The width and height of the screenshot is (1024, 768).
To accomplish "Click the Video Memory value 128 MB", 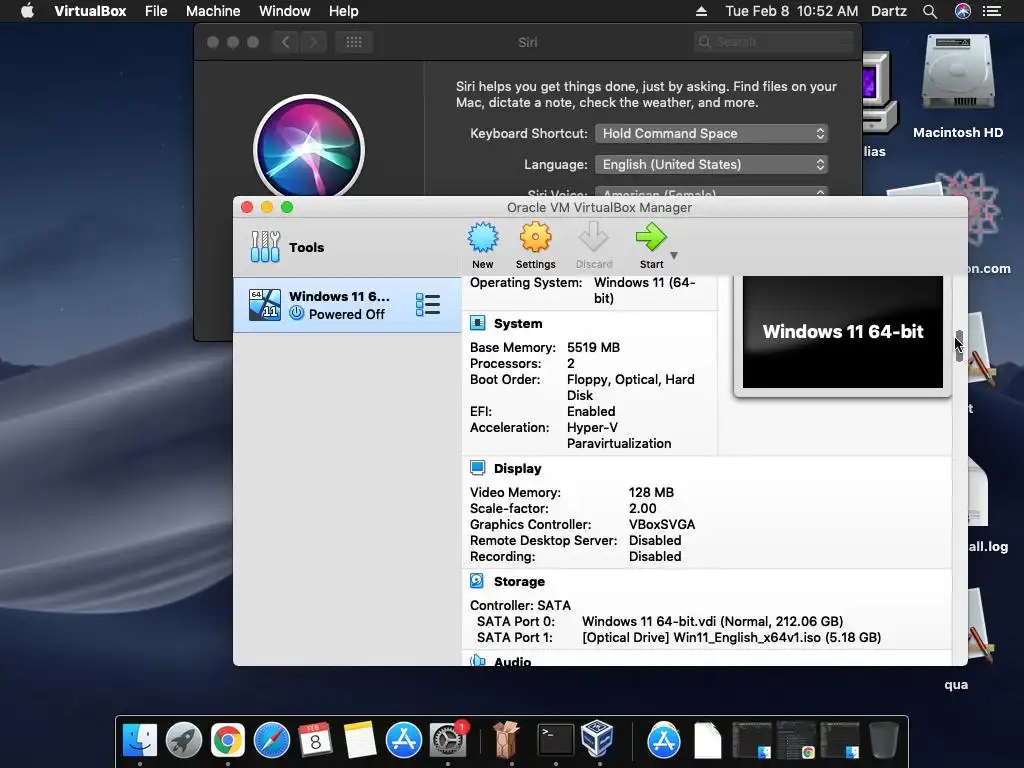I will click(x=651, y=492).
